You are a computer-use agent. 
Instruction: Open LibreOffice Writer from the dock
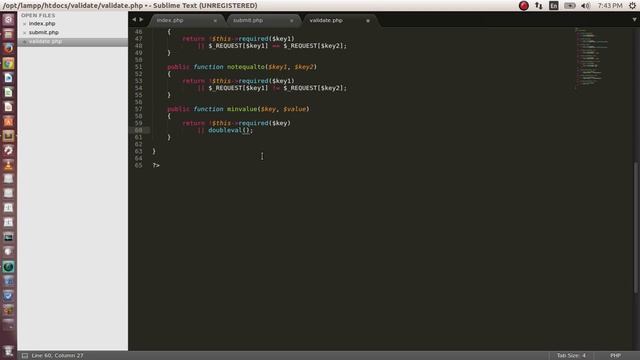click(x=8, y=78)
